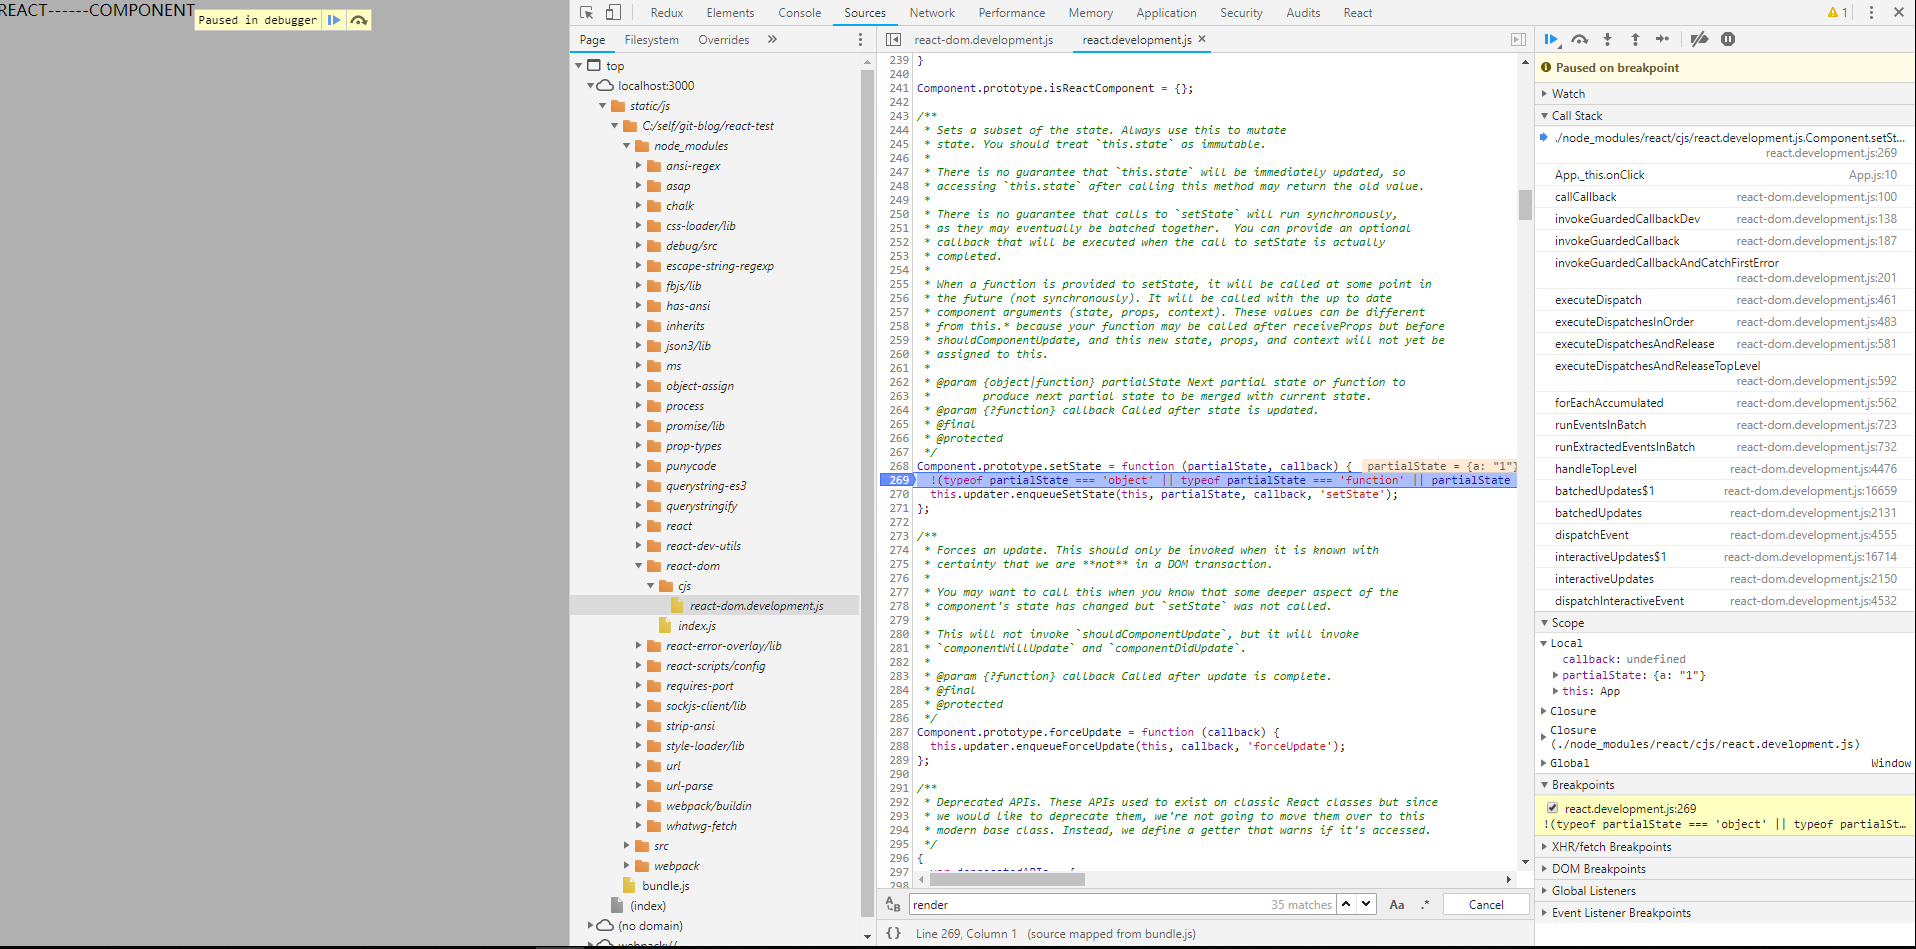
Task: Toggle Match Case in search bar
Action: (x=1397, y=905)
